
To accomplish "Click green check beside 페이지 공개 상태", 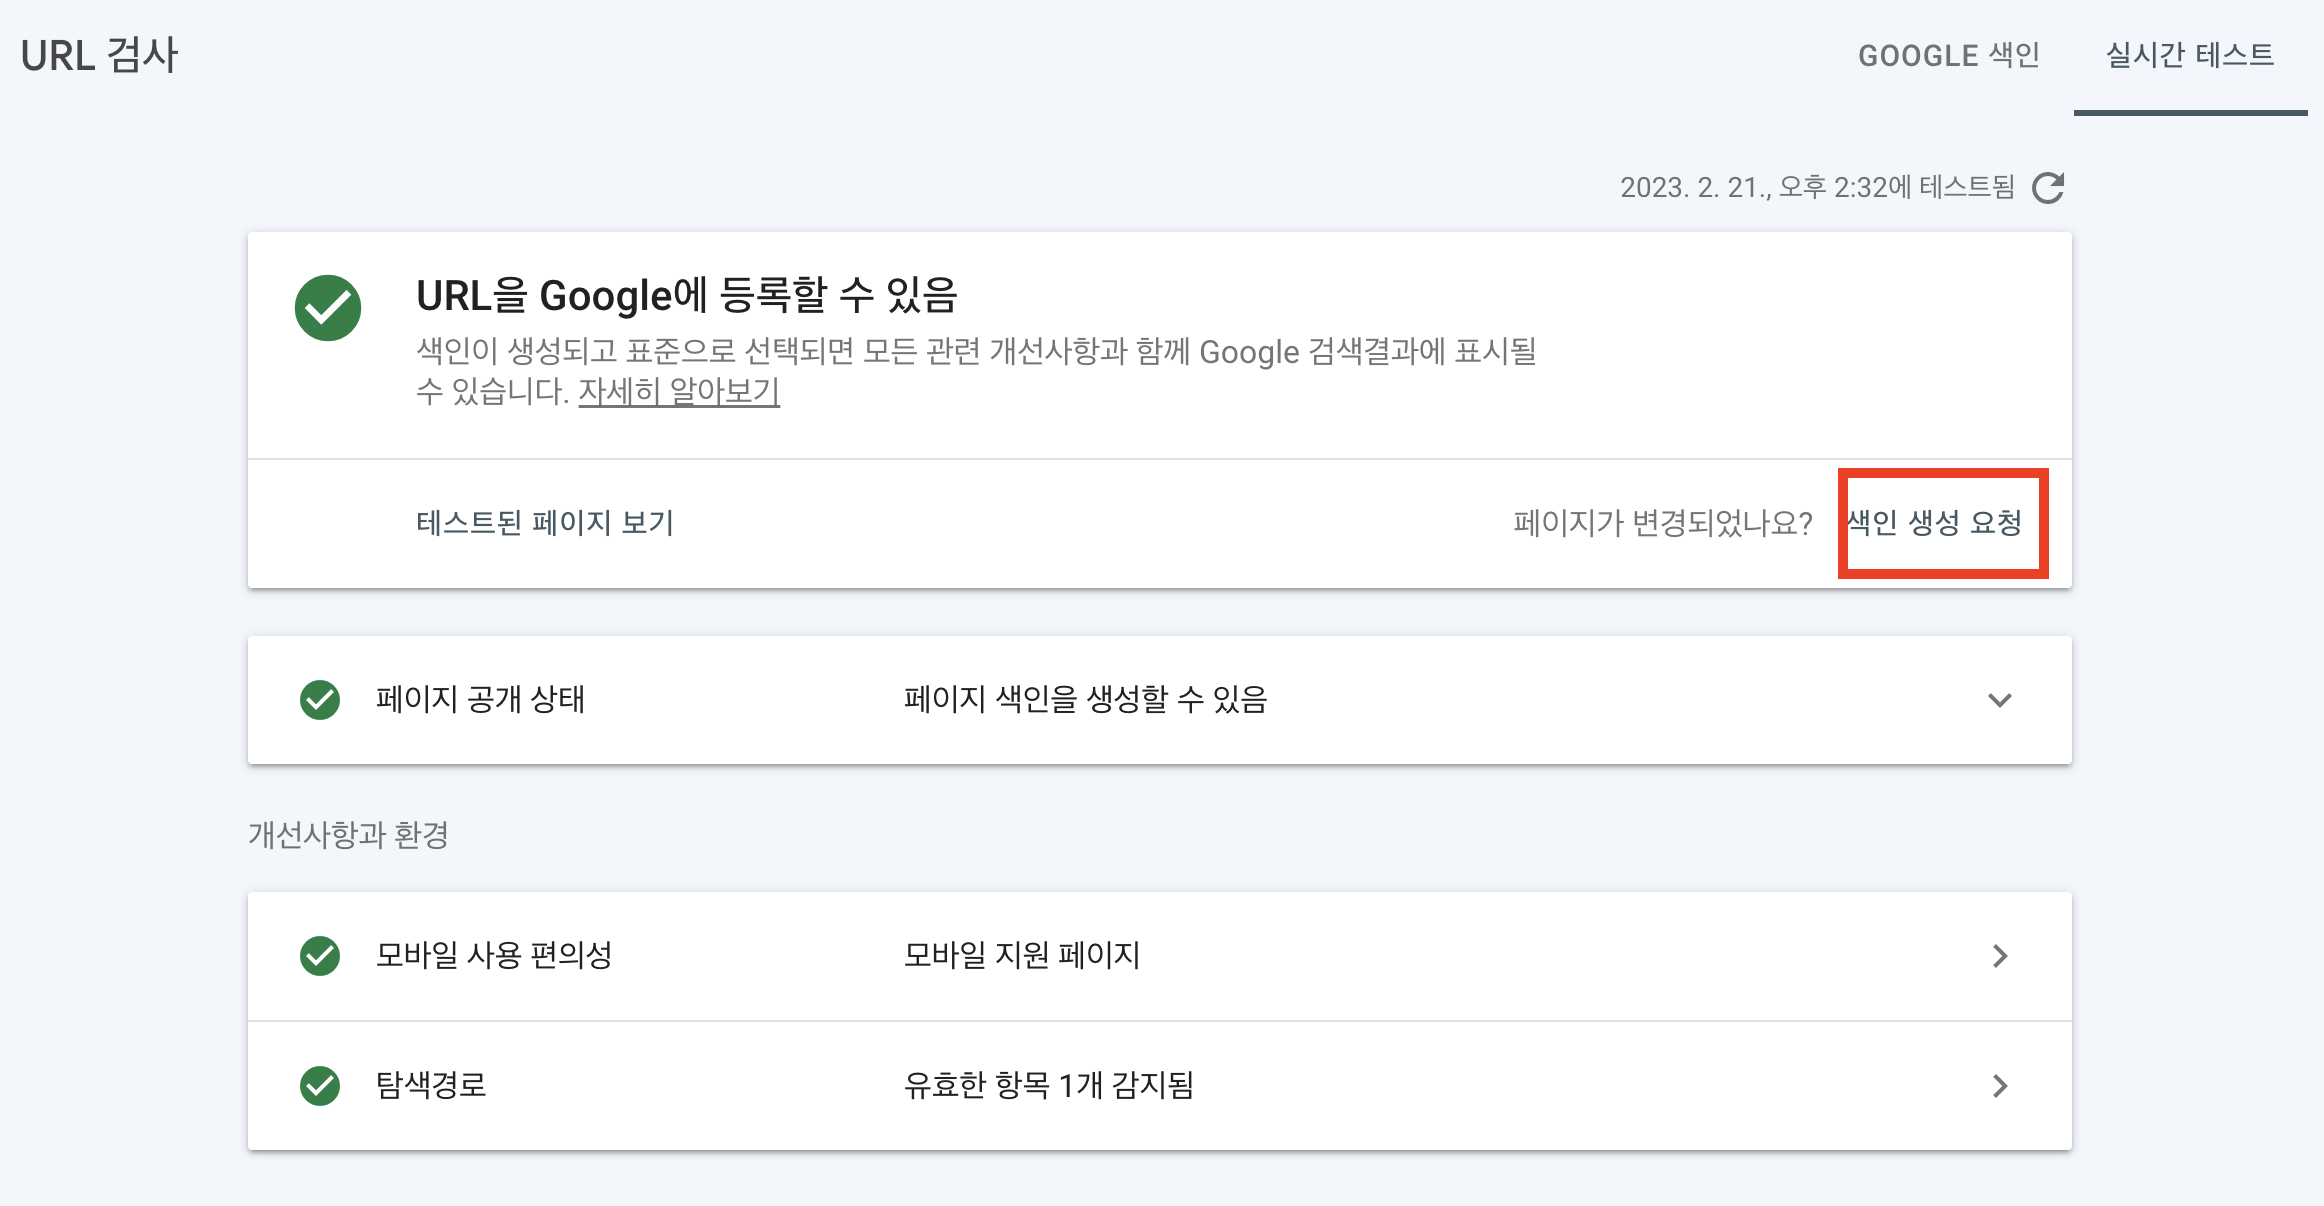I will coord(320,700).
